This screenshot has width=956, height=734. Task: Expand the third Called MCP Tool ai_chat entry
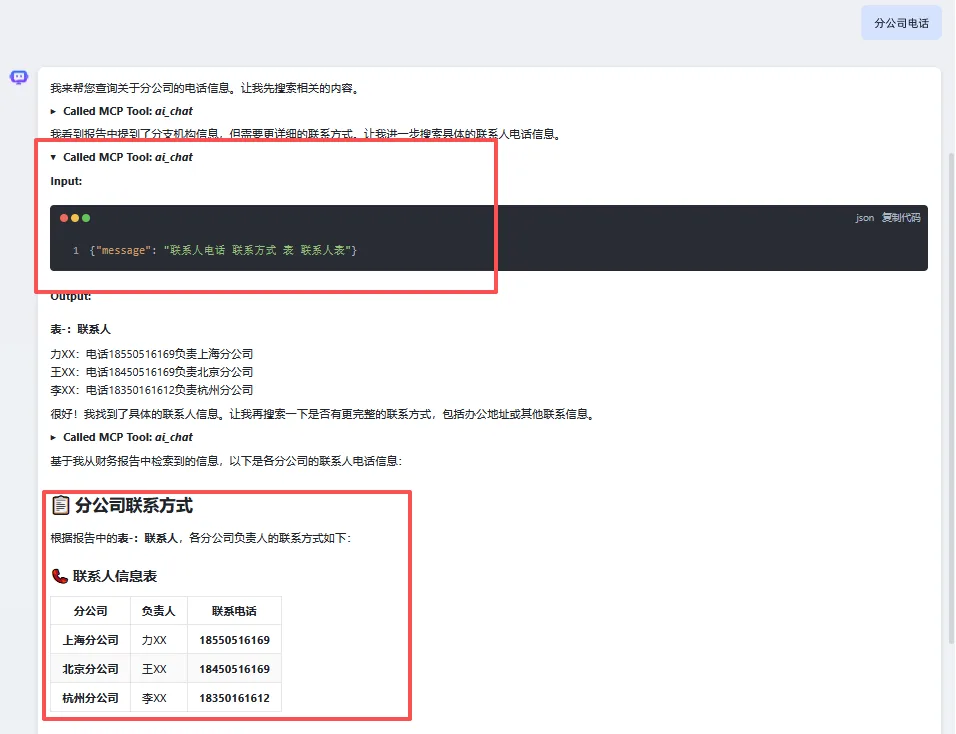122,437
